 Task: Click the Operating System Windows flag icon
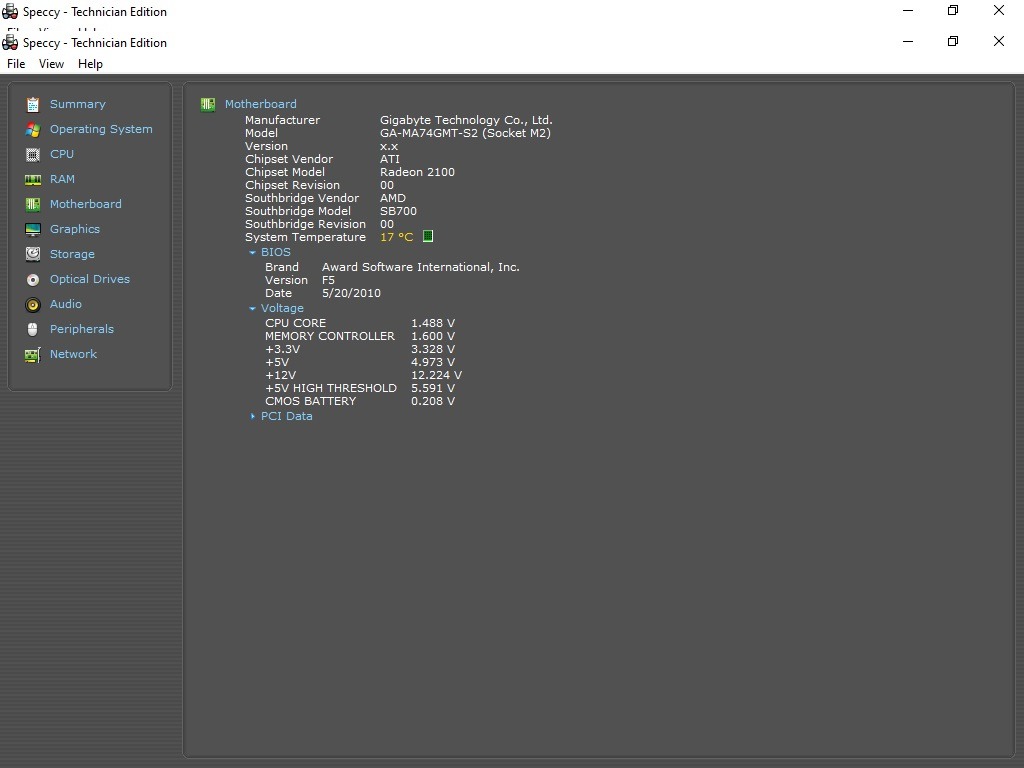coord(33,129)
